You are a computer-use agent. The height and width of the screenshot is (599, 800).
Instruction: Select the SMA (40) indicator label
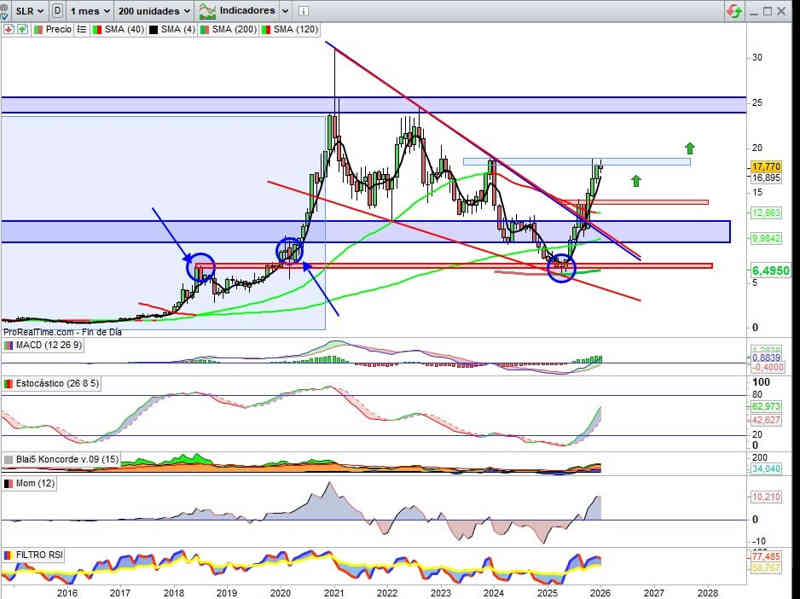[x=121, y=30]
